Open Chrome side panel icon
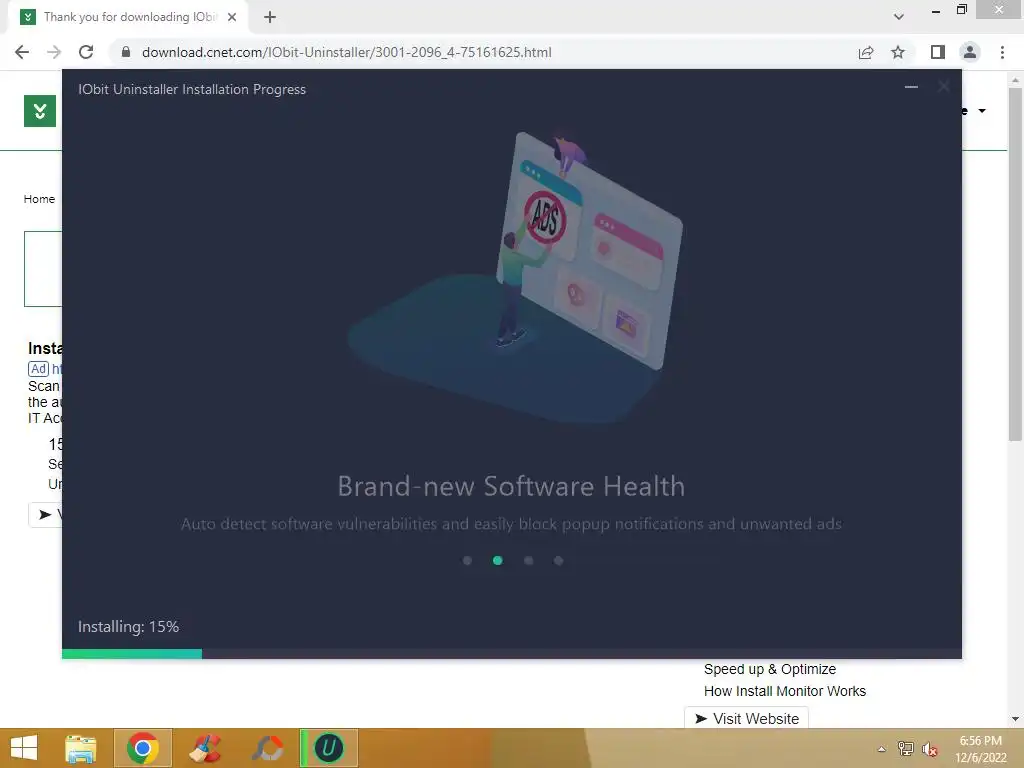The image size is (1024, 768). [x=938, y=52]
